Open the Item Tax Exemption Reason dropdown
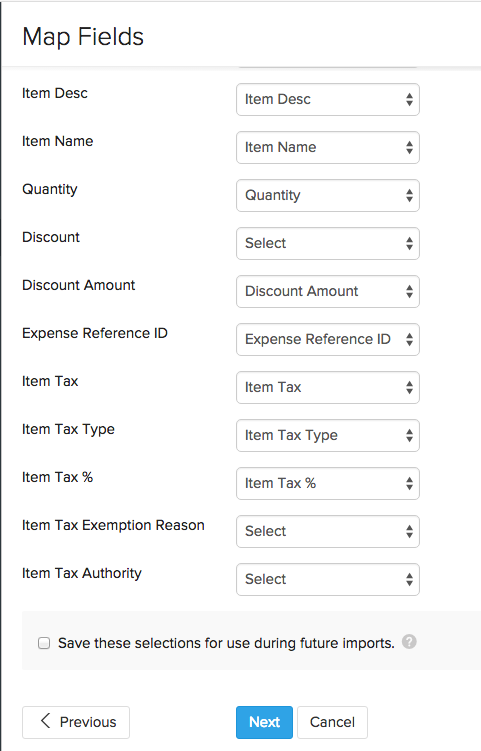 pos(328,531)
